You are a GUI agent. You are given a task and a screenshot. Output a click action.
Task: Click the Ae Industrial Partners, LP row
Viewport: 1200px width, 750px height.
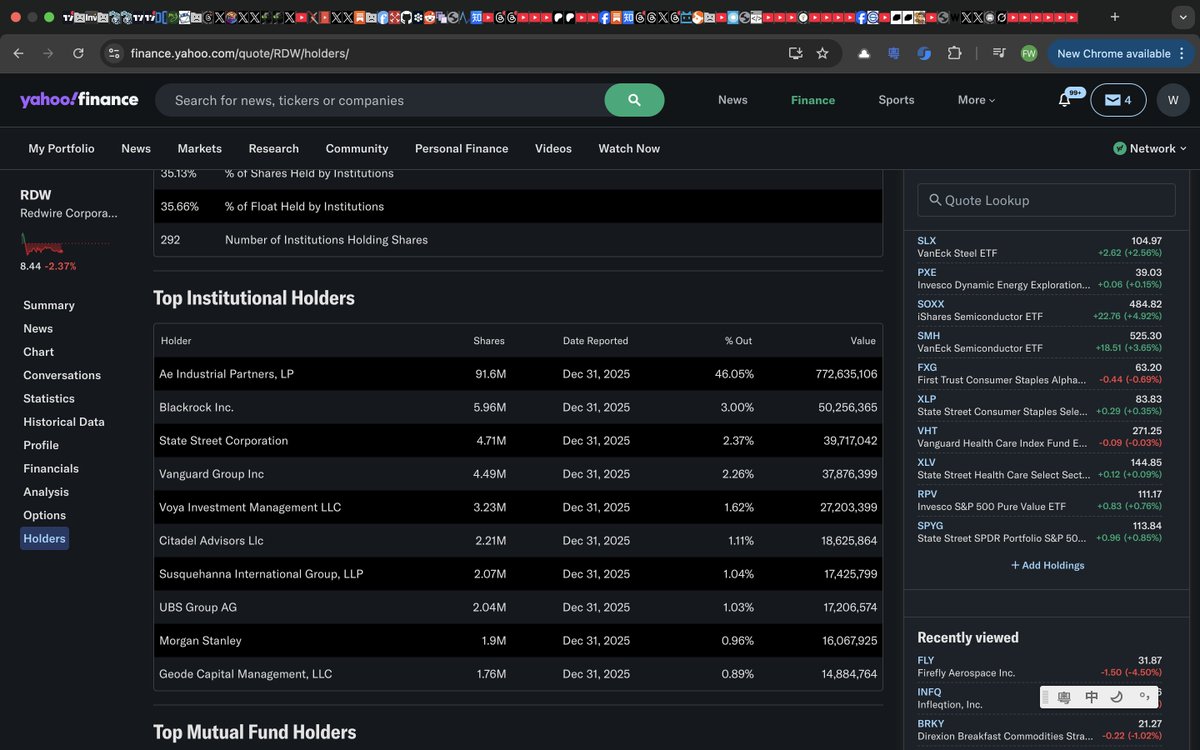tap(518, 374)
